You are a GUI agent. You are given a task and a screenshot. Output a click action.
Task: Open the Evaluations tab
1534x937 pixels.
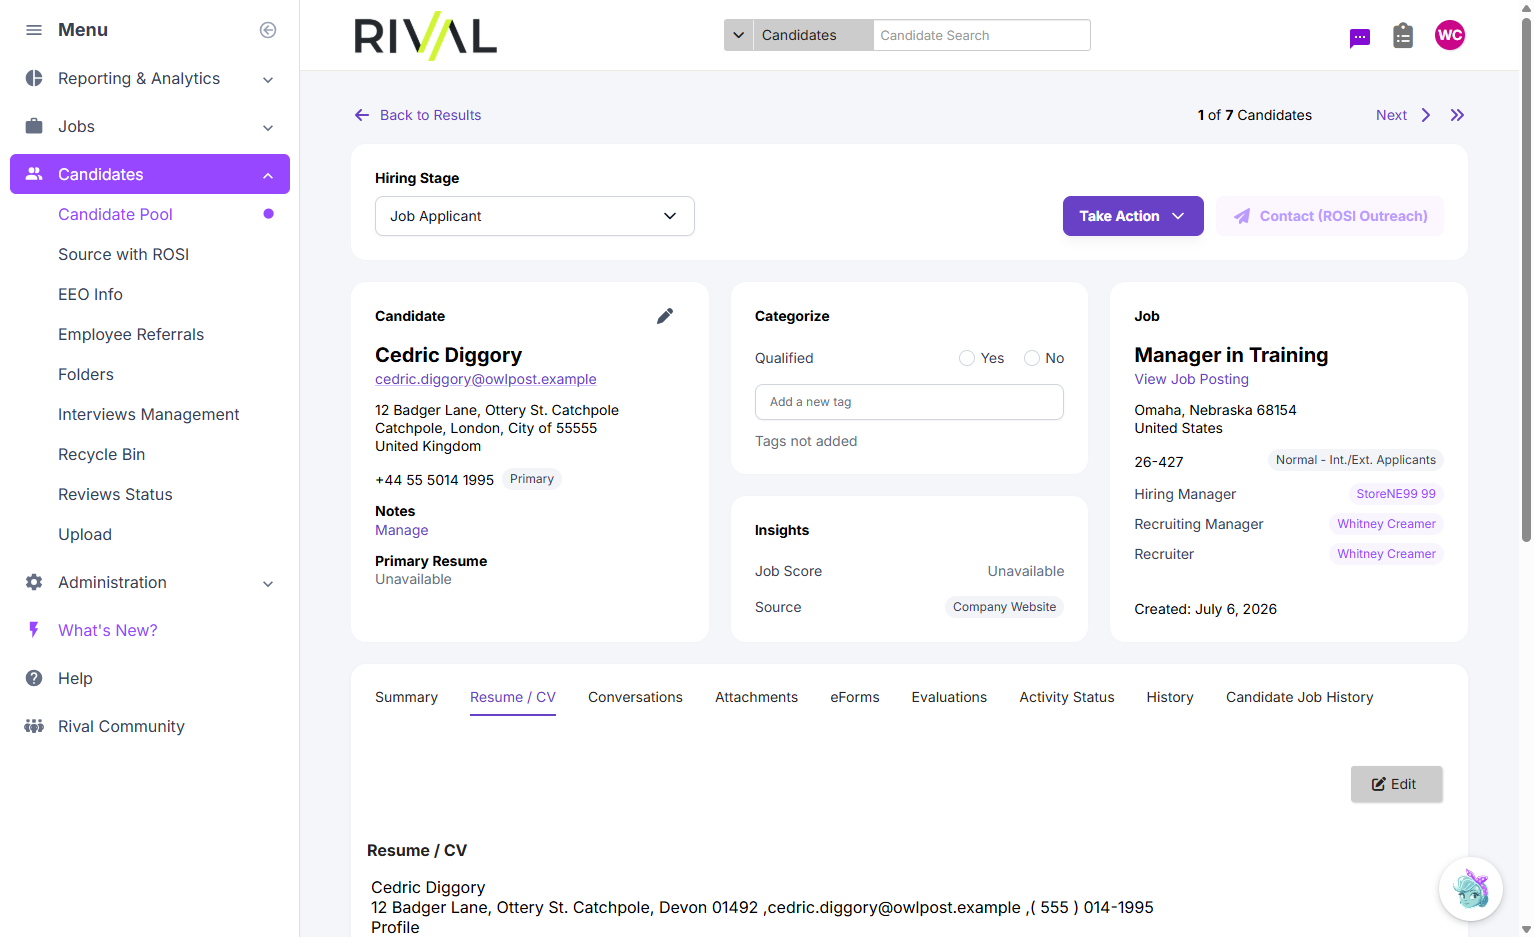pyautogui.click(x=949, y=697)
